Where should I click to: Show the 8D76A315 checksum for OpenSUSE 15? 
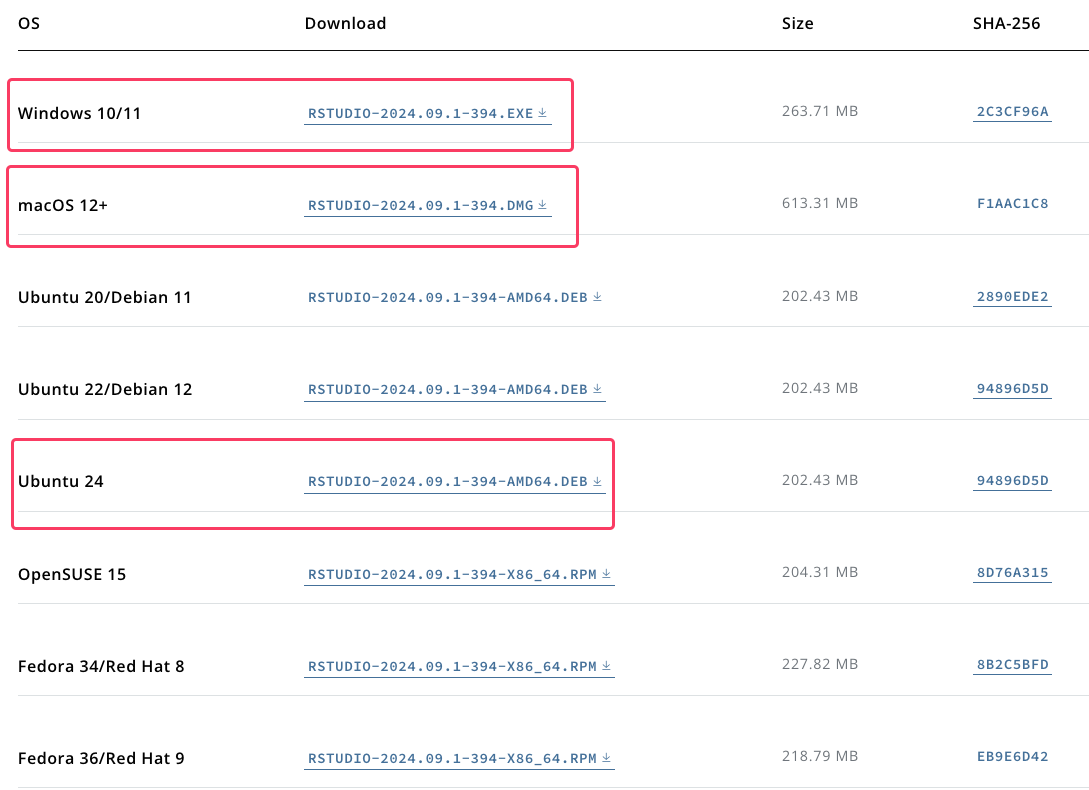(x=1012, y=574)
